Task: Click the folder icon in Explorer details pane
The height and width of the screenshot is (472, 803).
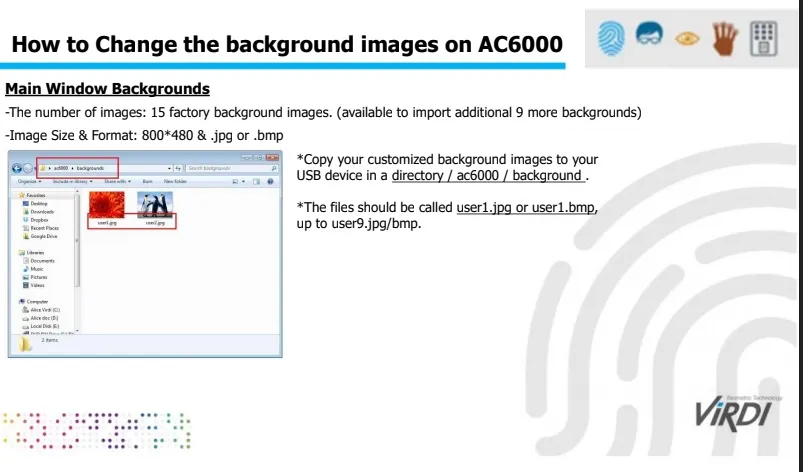Action: tap(25, 344)
